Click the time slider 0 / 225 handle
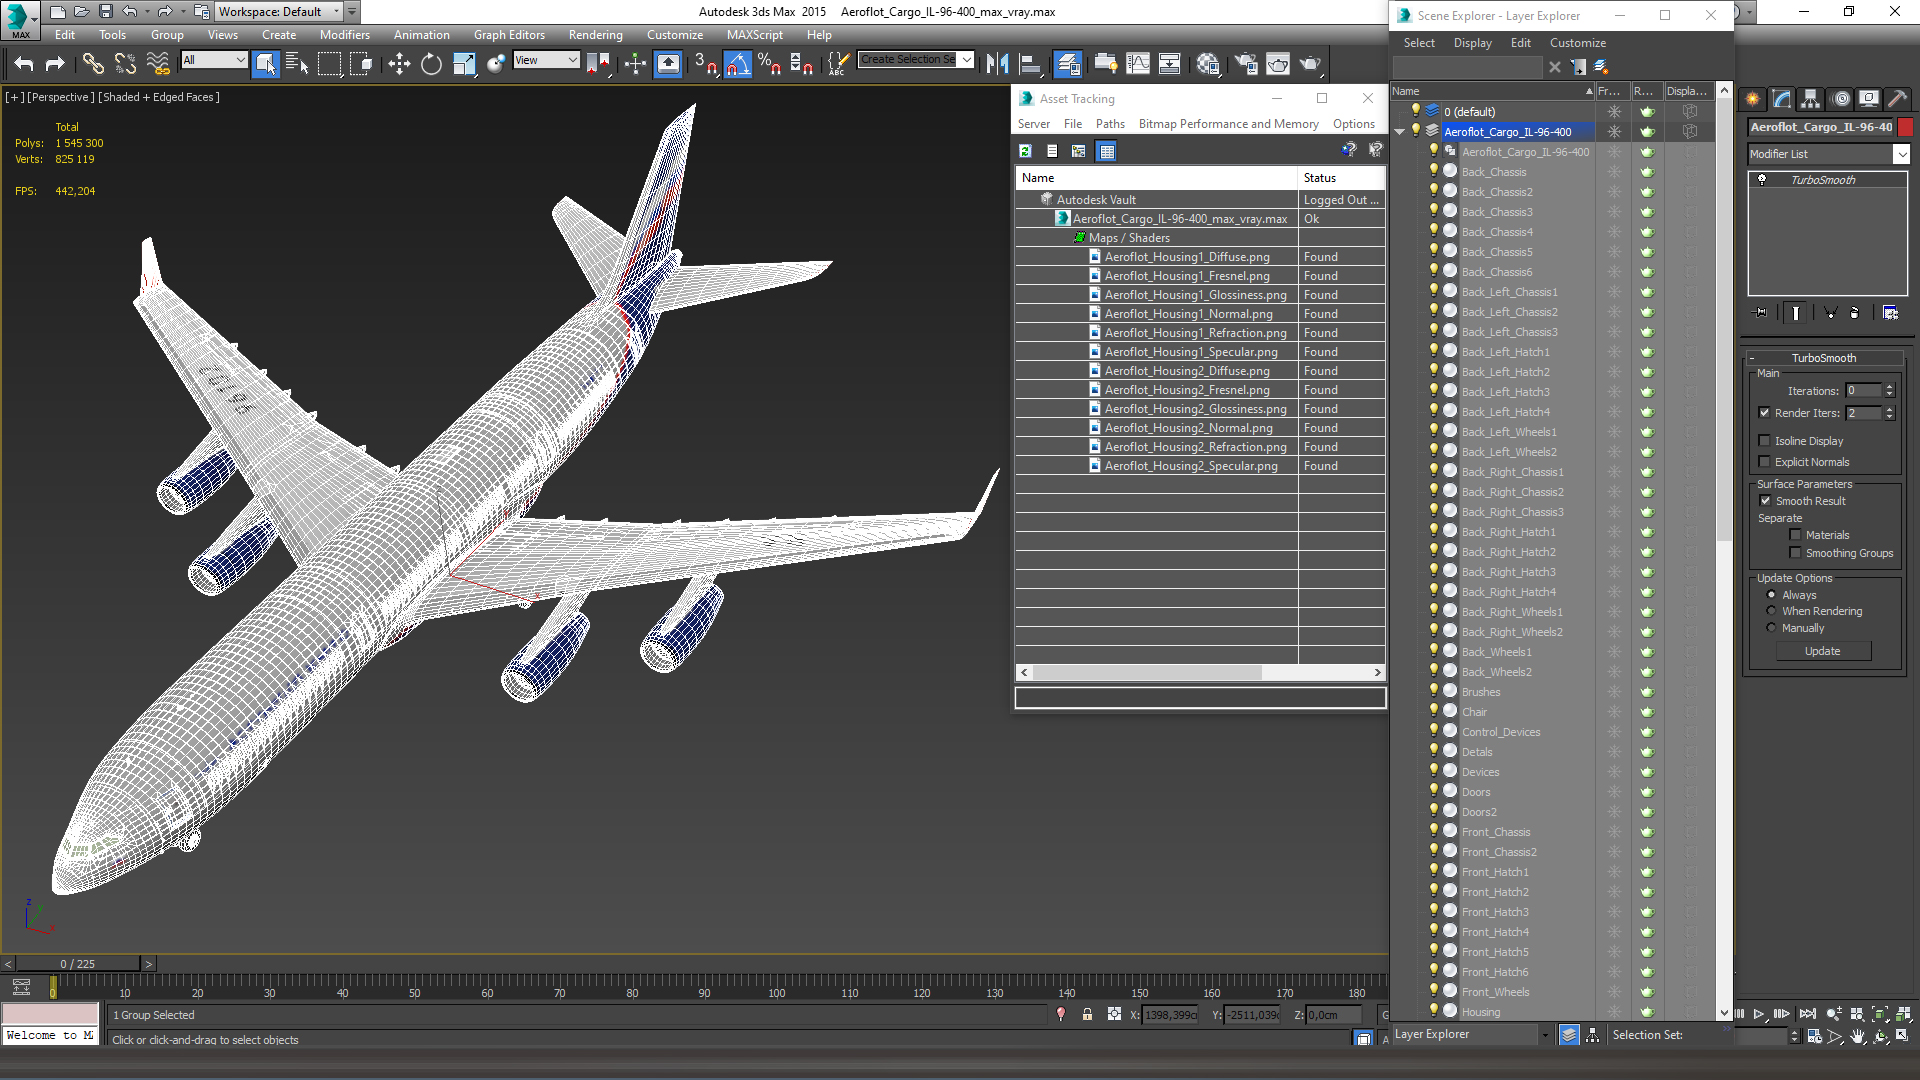Viewport: 1920px width, 1080px height. tap(78, 964)
